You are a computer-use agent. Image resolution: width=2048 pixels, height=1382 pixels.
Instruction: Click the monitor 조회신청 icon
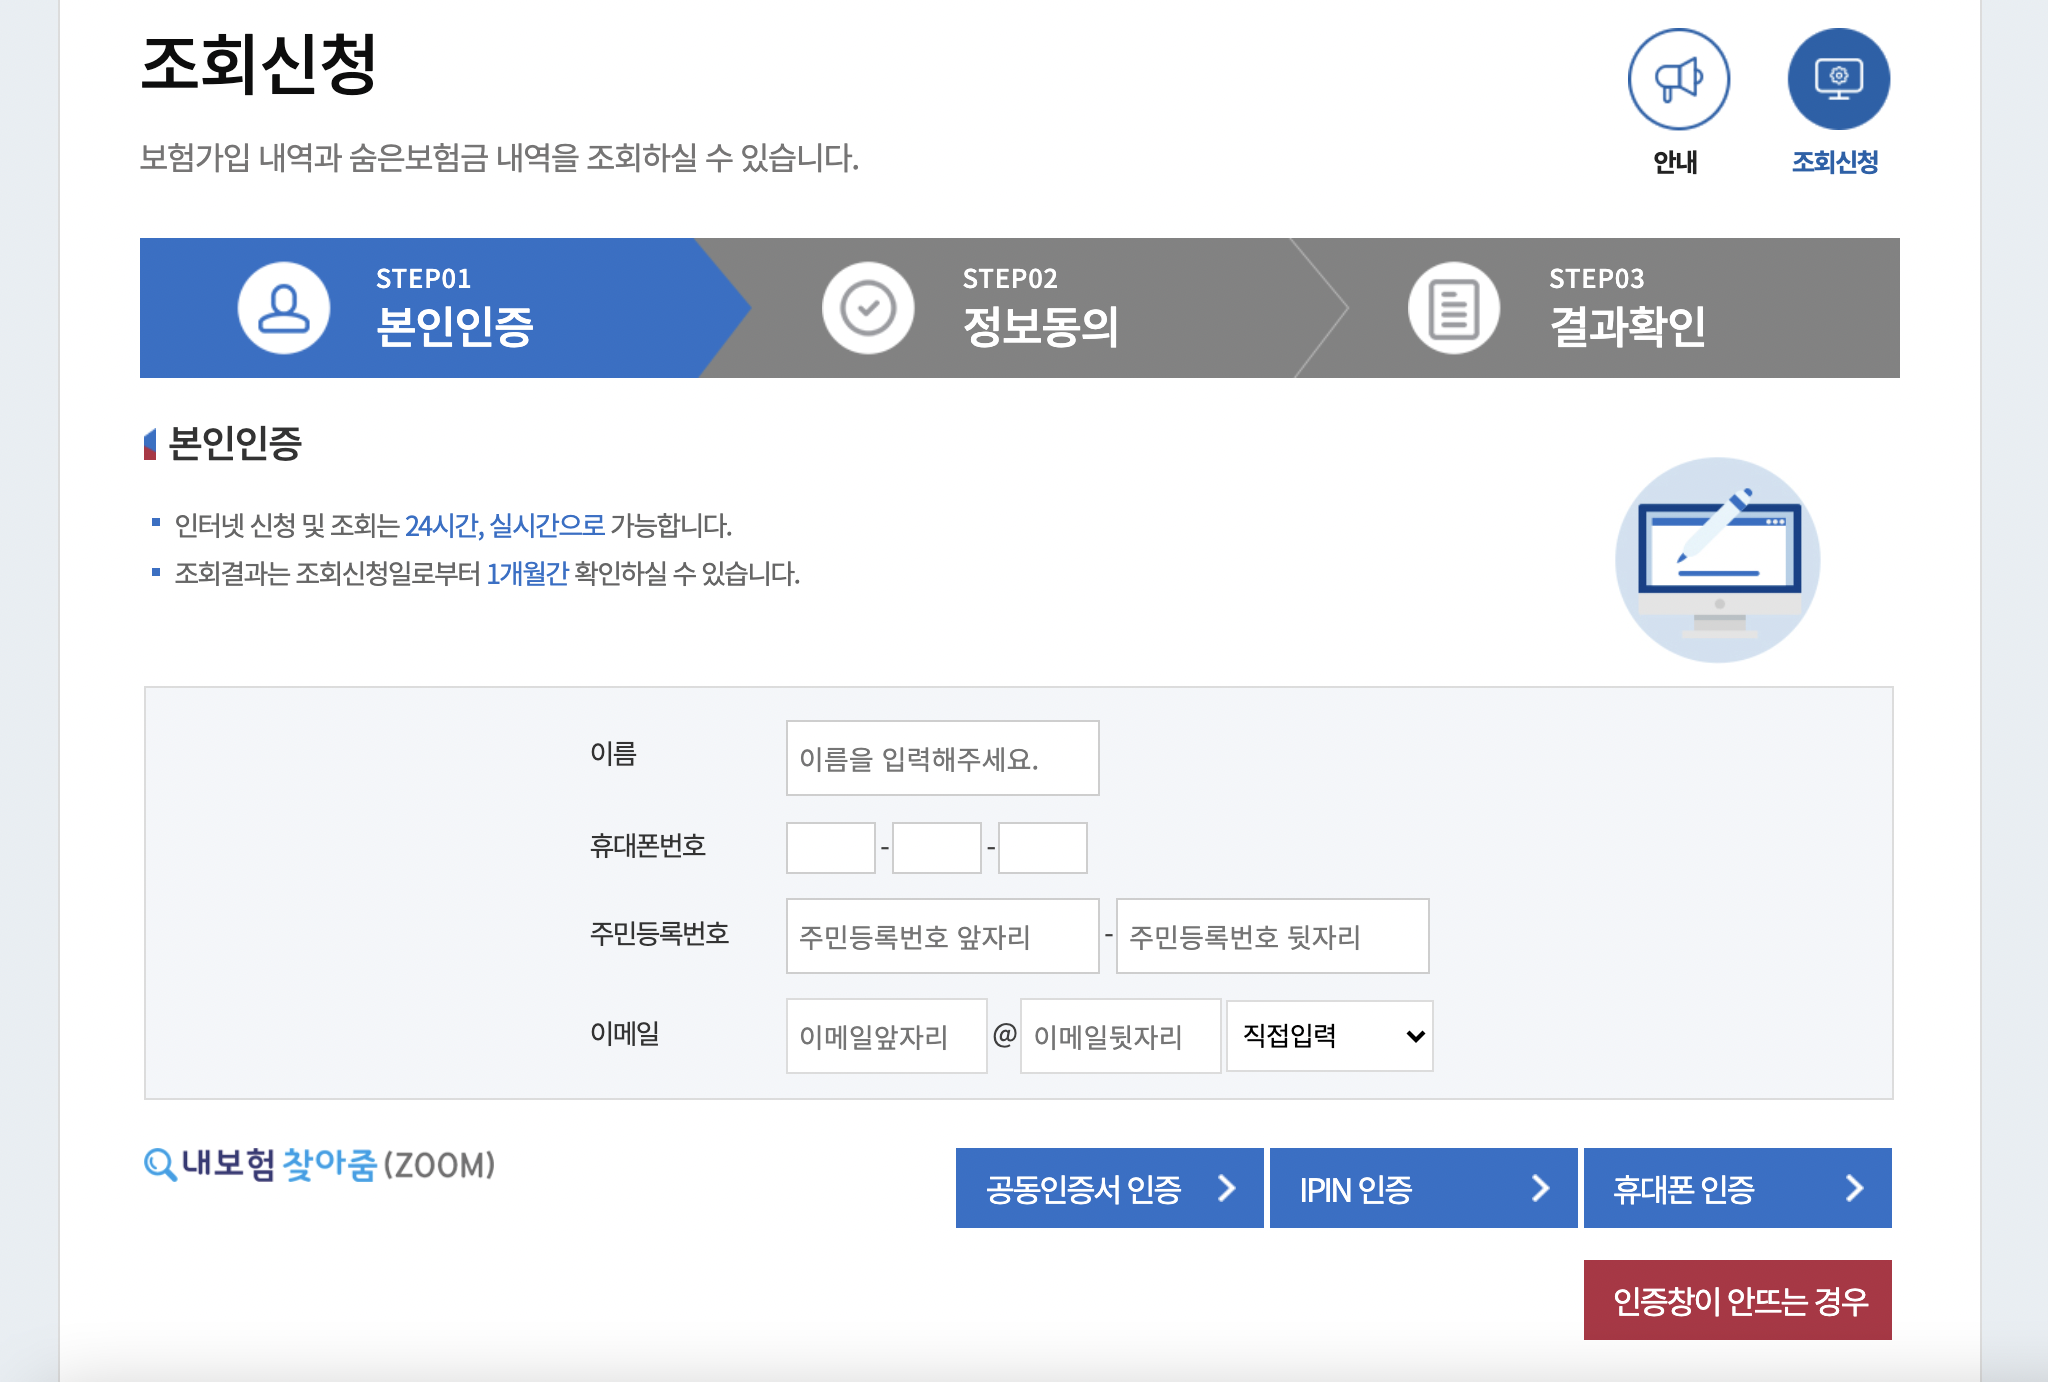pyautogui.click(x=1838, y=80)
